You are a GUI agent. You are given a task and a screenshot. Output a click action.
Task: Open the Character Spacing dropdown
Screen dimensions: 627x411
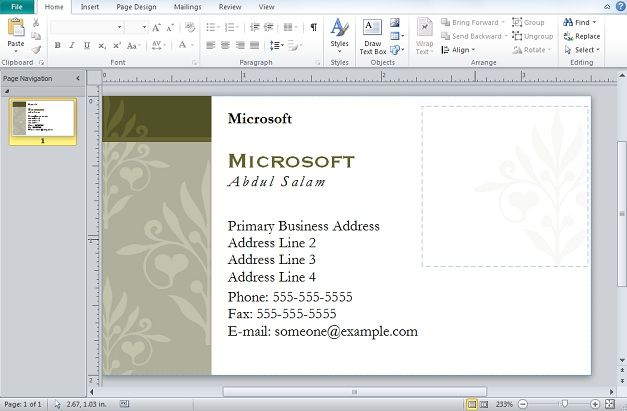pyautogui.click(x=158, y=45)
